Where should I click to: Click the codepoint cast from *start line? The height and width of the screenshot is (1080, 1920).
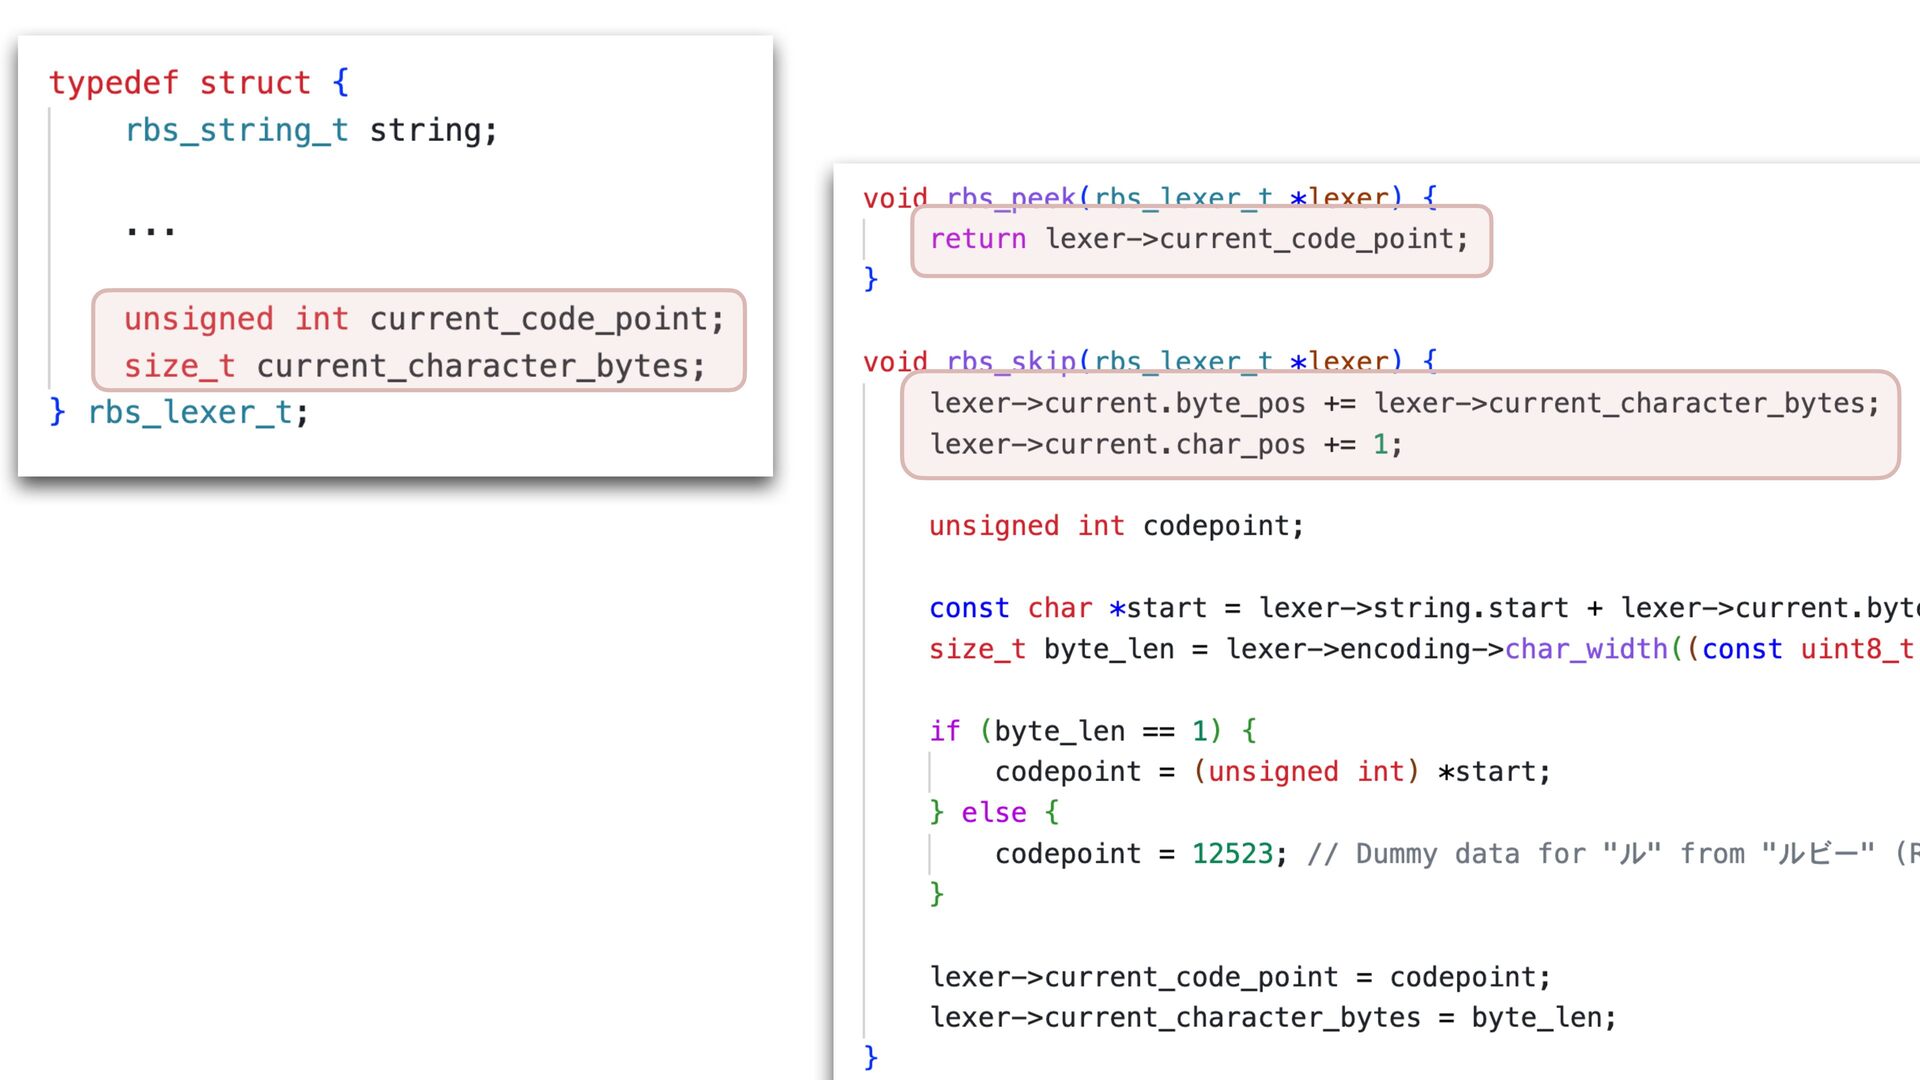click(x=1271, y=772)
